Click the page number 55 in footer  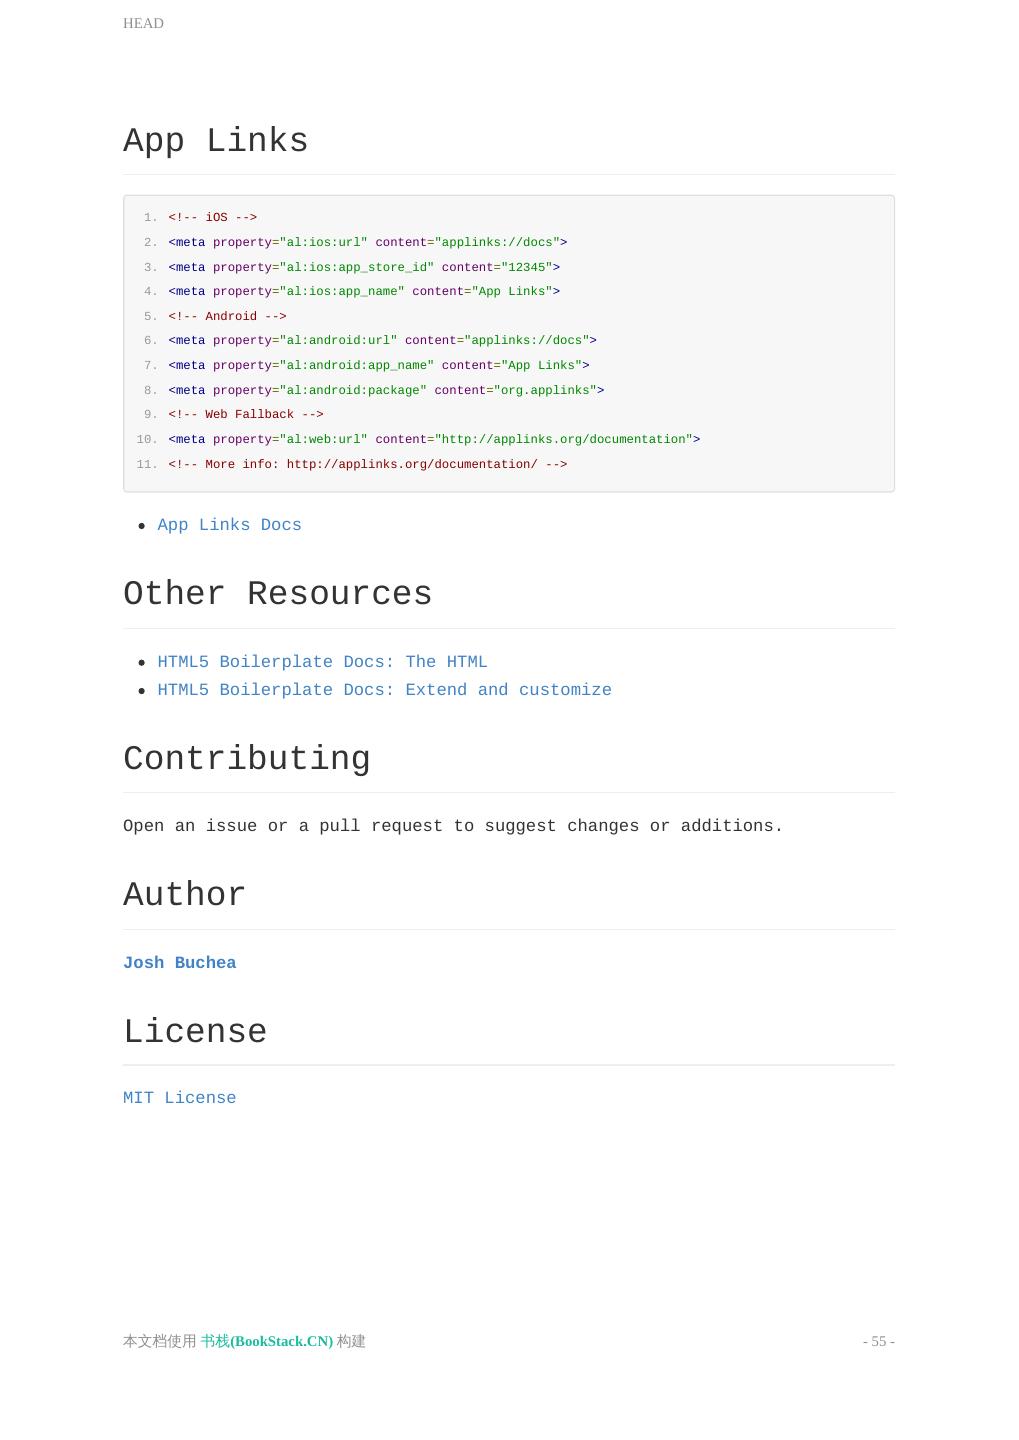878,1341
